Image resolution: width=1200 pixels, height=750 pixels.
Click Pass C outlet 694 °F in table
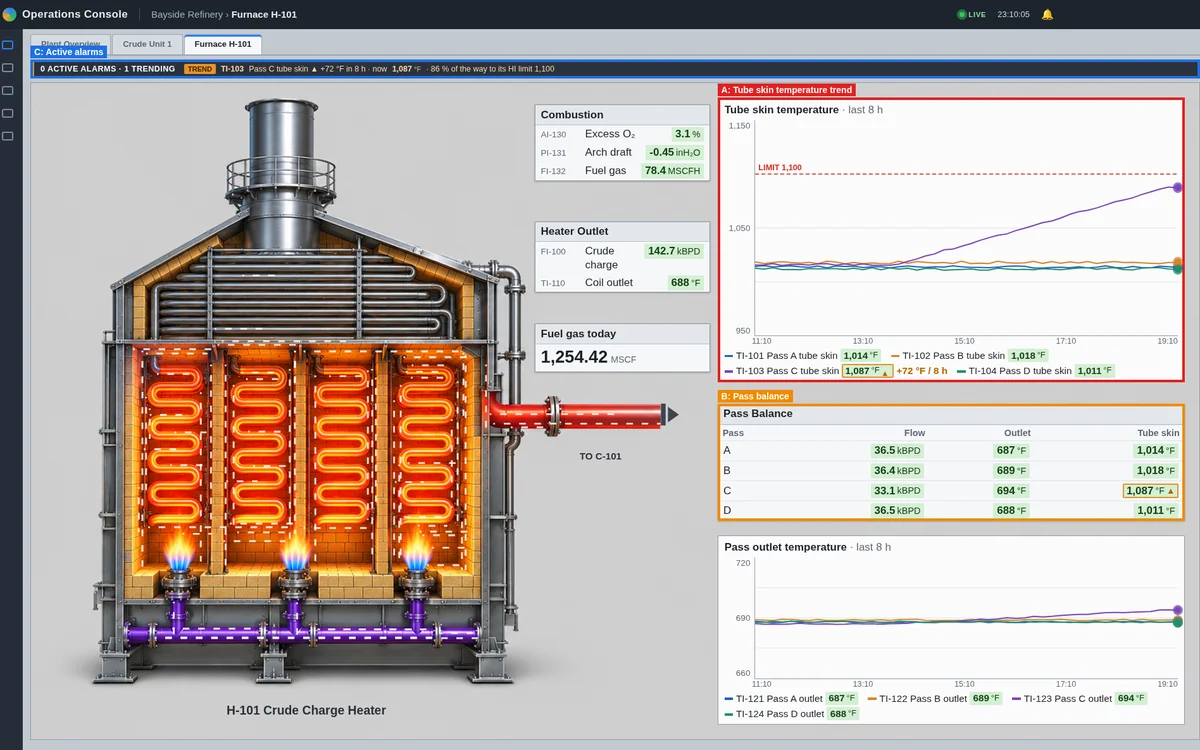1011,490
